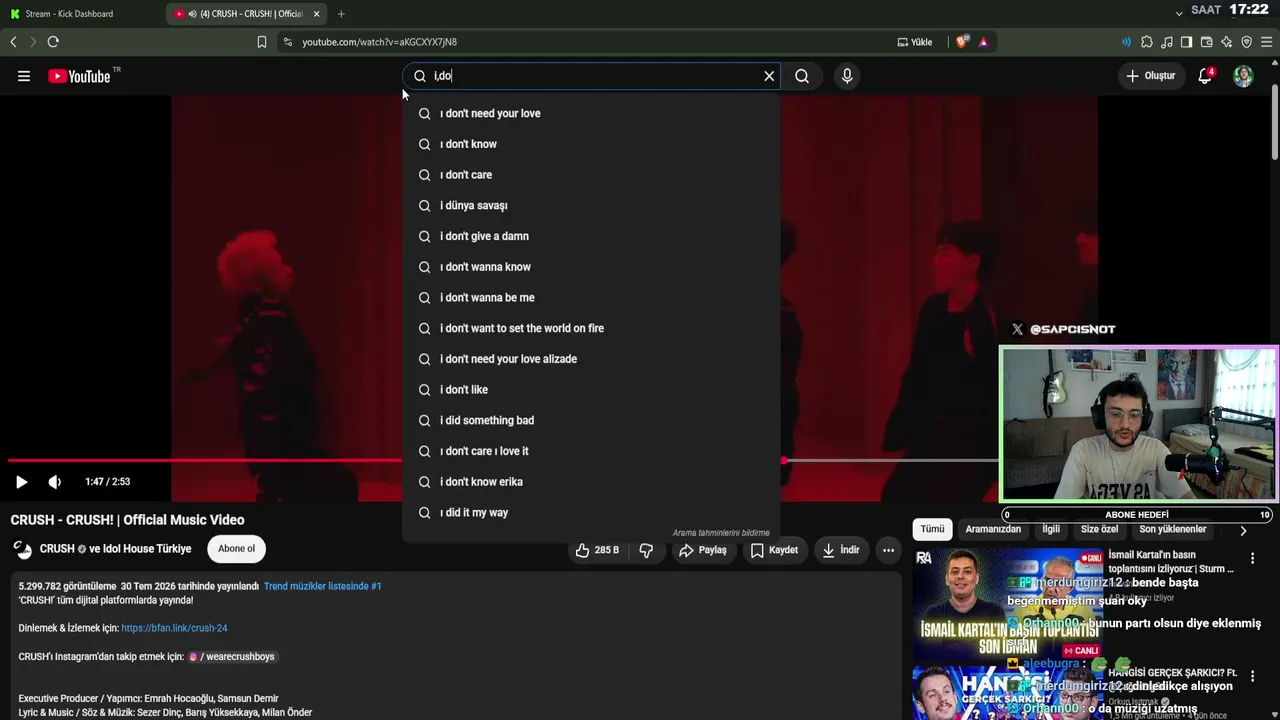This screenshot has height=720, width=1280.
Task: Reload the current page
Action: (53, 42)
